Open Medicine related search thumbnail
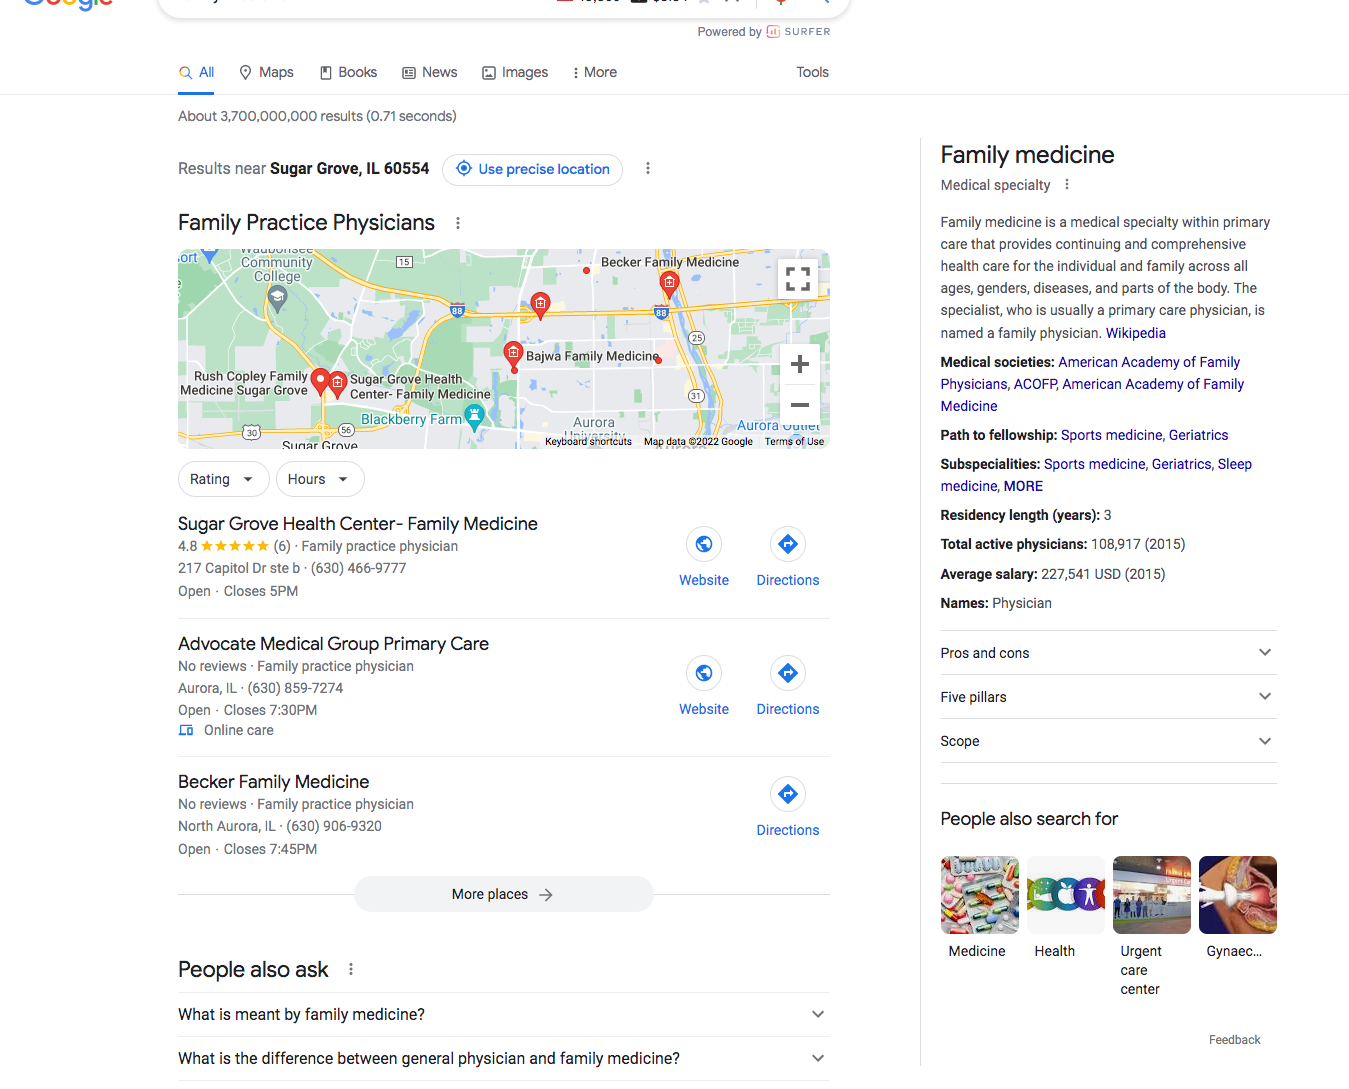Image resolution: width=1349 pixels, height=1089 pixels. pos(979,895)
